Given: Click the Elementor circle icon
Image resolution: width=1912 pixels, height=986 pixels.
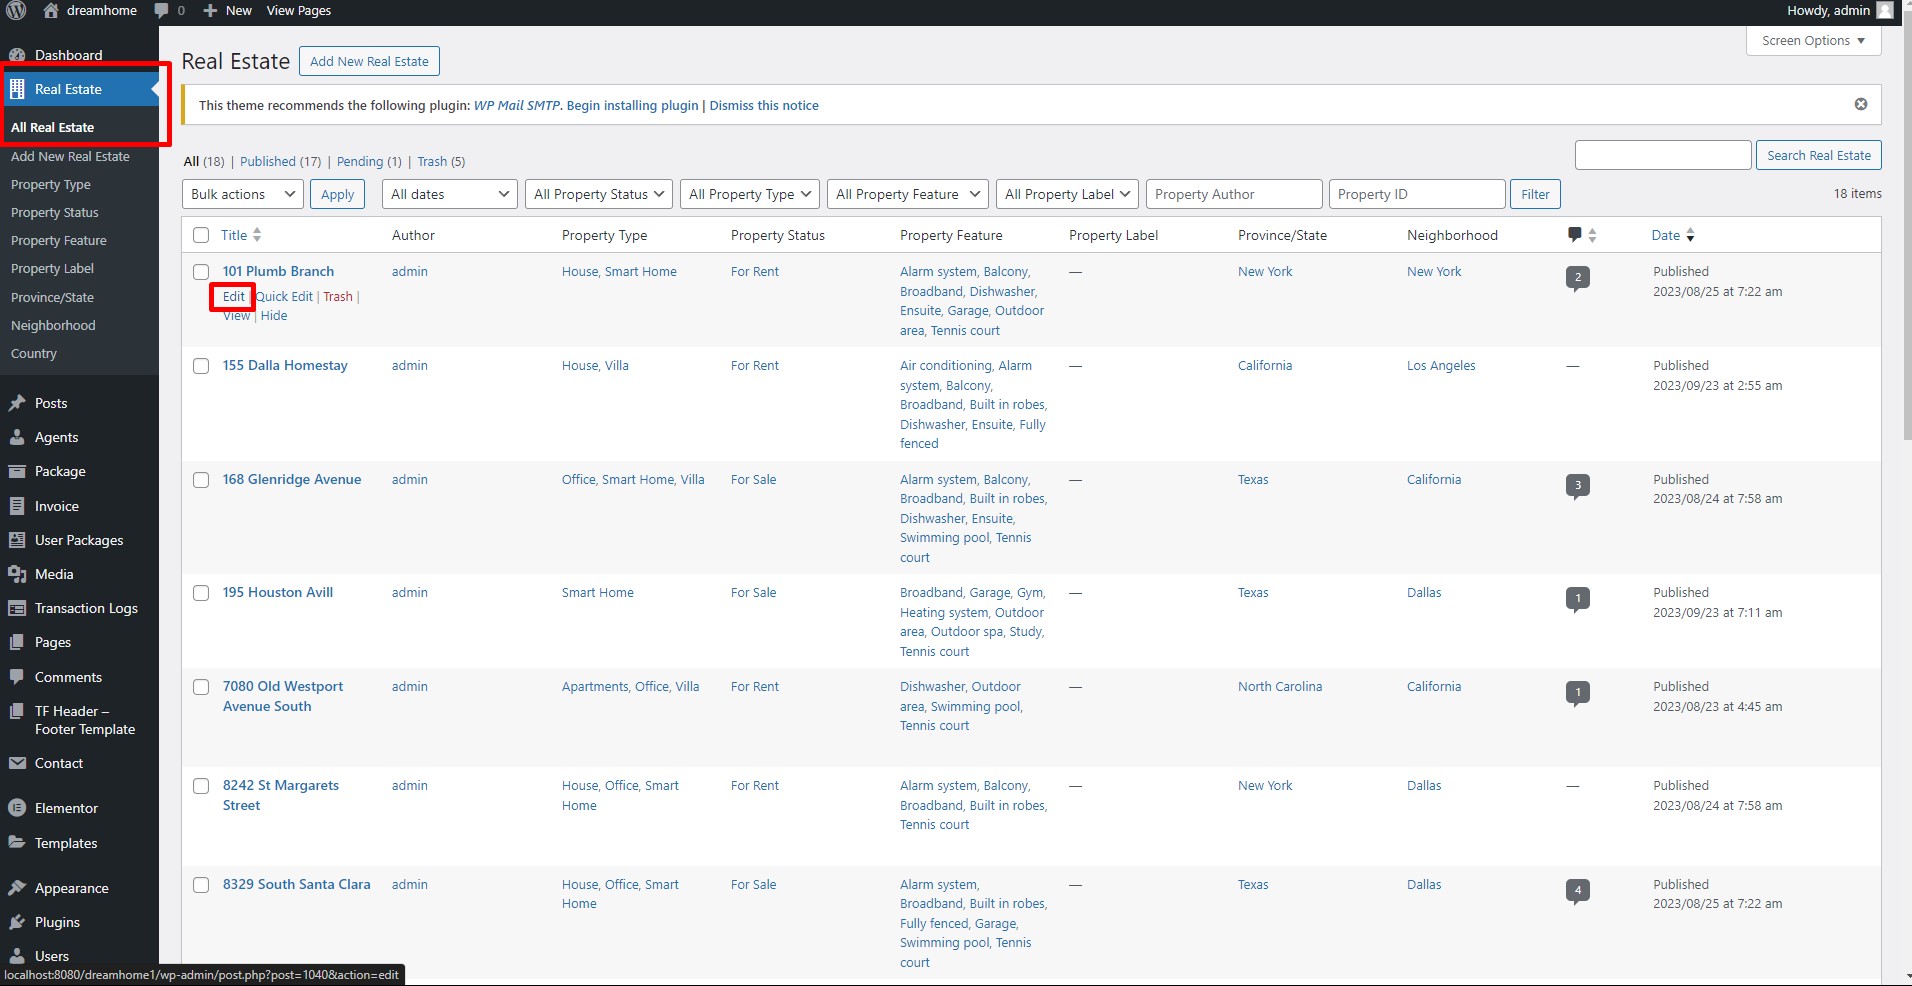Looking at the screenshot, I should click(x=17, y=808).
